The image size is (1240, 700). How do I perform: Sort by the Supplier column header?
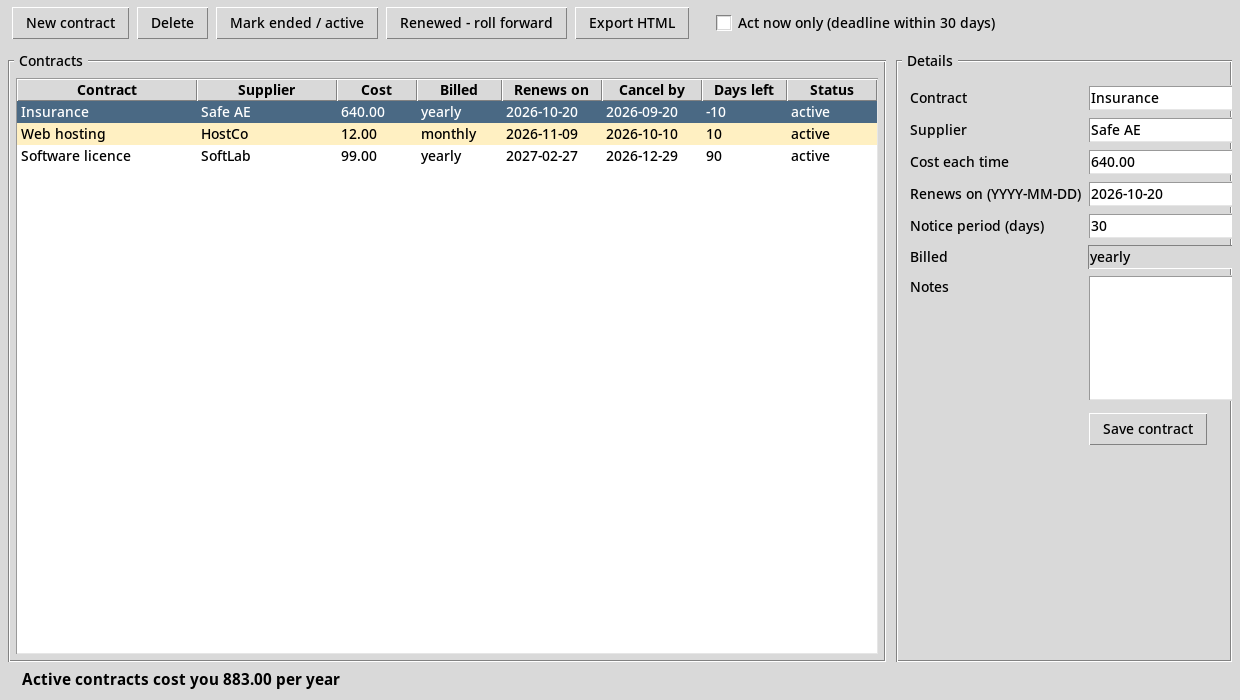pyautogui.click(x=267, y=90)
